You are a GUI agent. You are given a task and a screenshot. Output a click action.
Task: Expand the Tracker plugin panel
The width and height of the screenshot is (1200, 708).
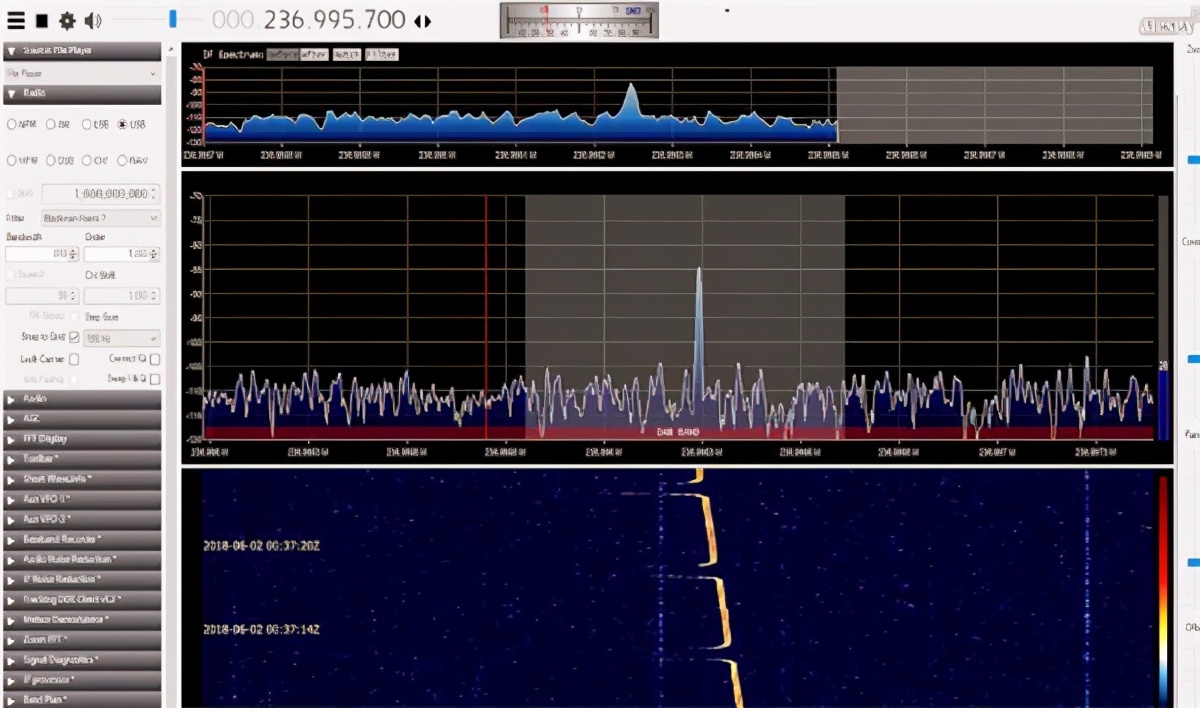[82, 459]
